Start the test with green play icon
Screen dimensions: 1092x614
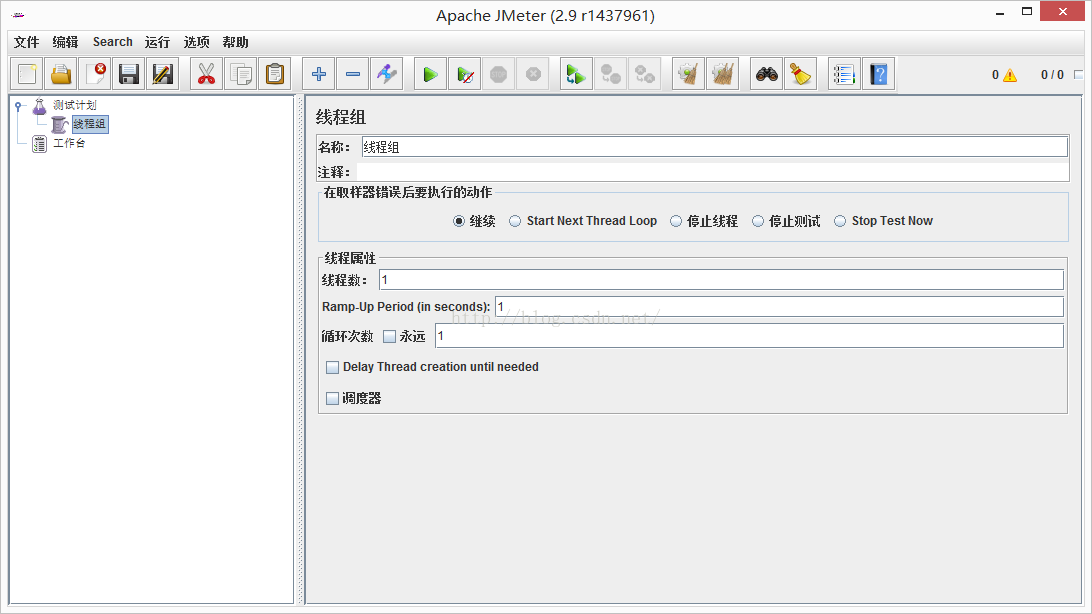point(431,74)
